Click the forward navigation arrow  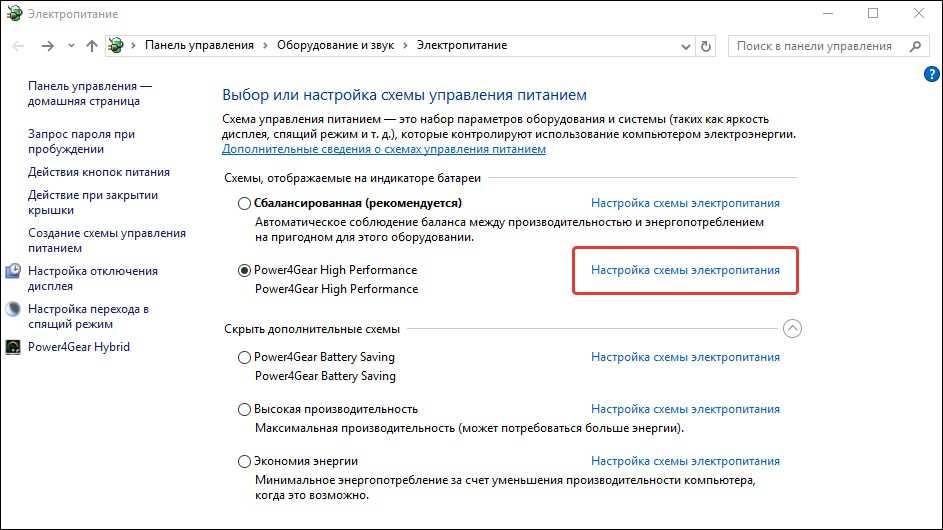(47, 46)
